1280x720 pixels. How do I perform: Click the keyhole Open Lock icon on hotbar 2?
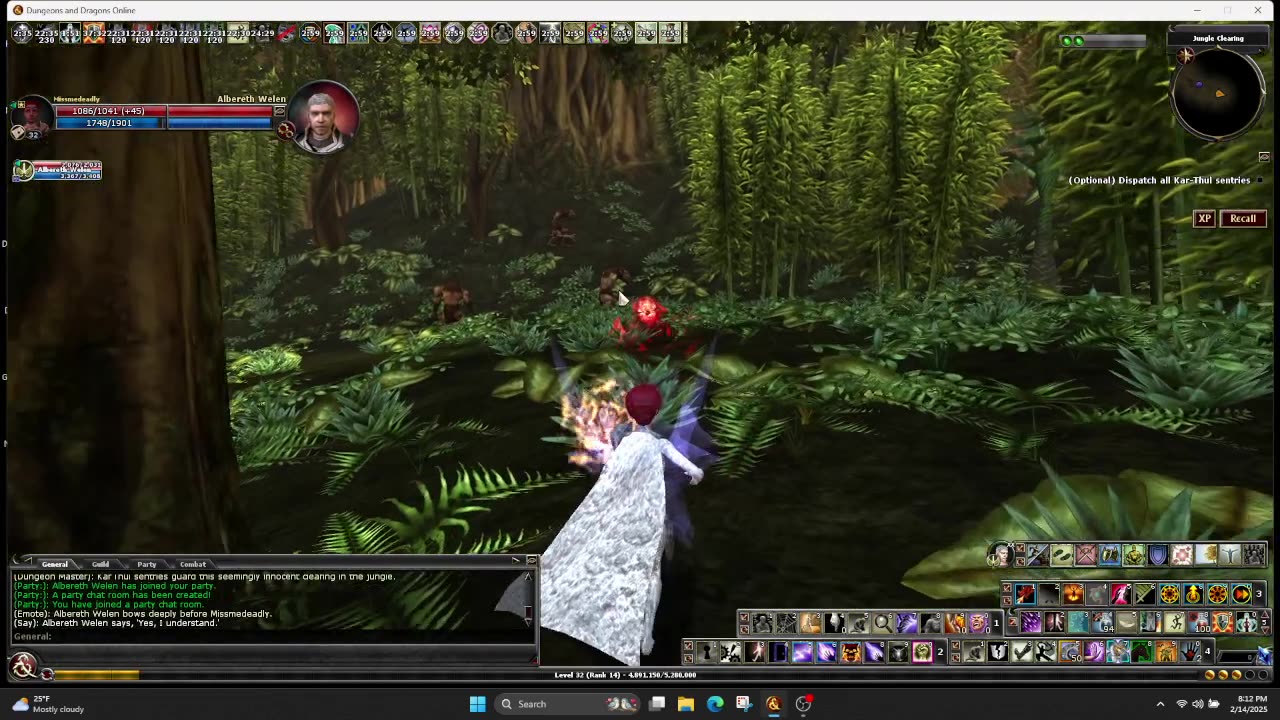point(706,652)
